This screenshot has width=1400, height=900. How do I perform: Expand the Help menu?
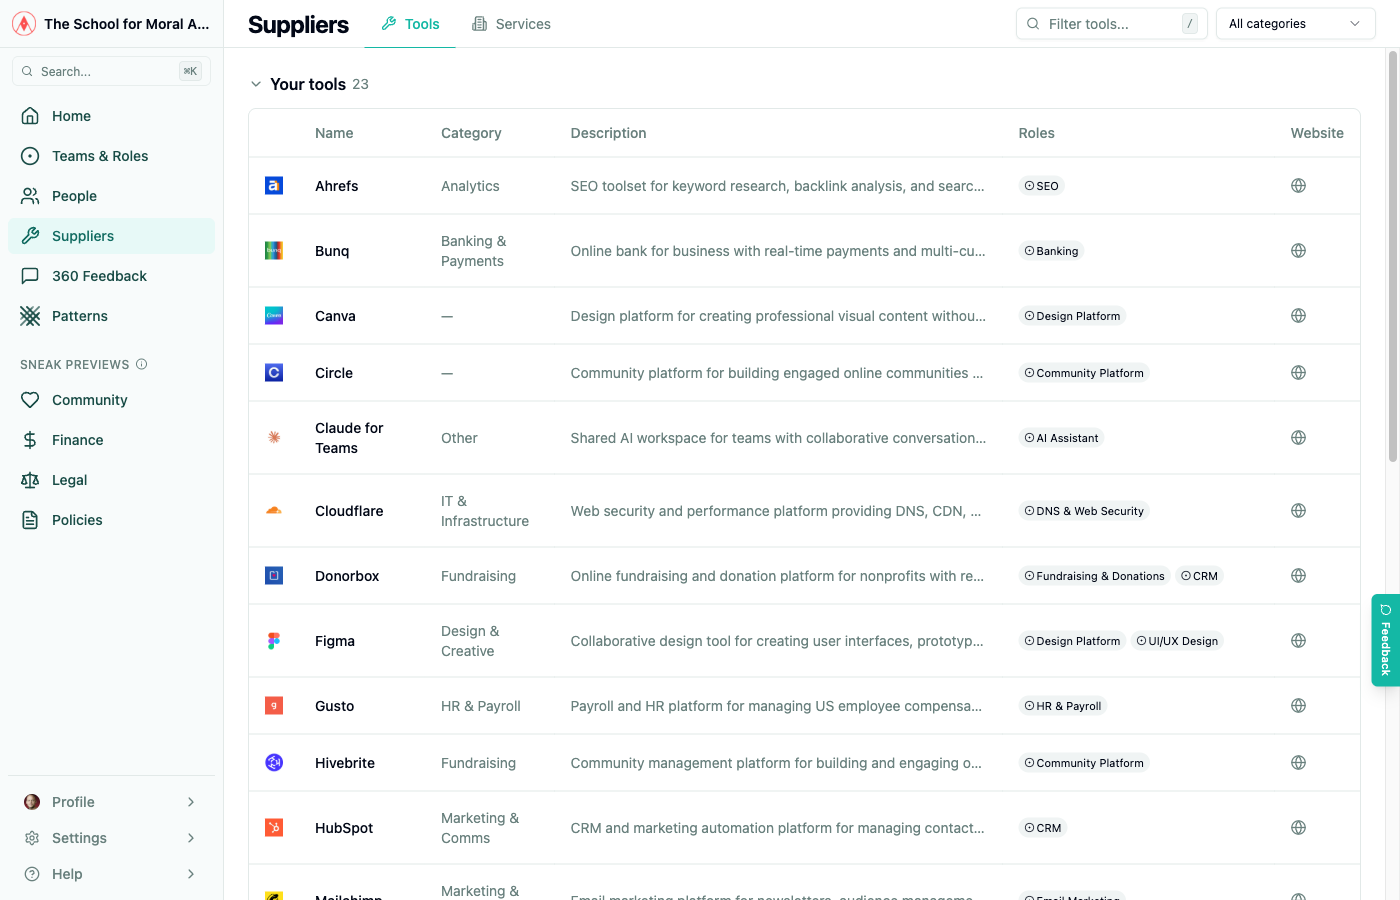tap(111, 874)
